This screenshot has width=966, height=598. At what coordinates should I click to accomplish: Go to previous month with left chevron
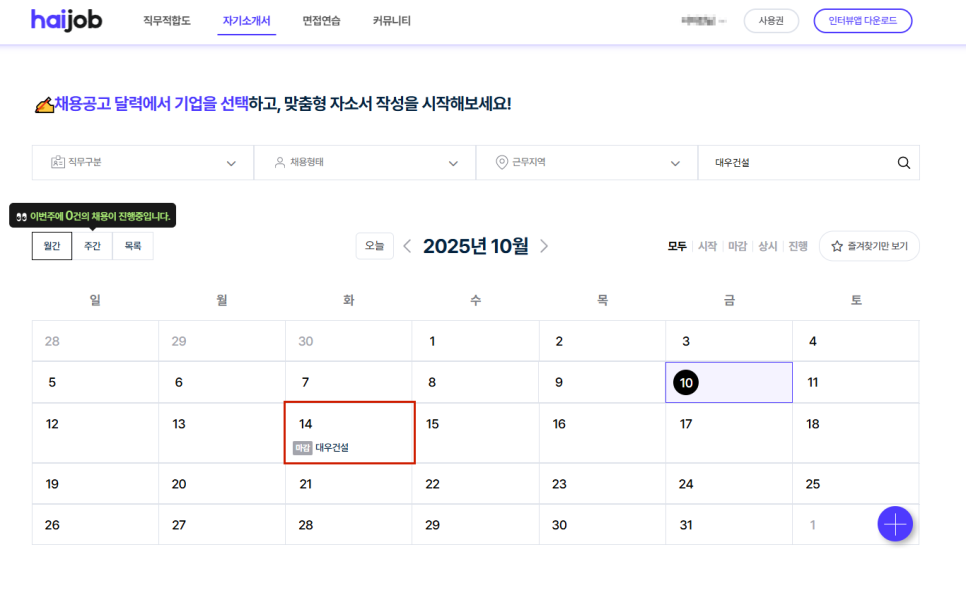tap(407, 246)
